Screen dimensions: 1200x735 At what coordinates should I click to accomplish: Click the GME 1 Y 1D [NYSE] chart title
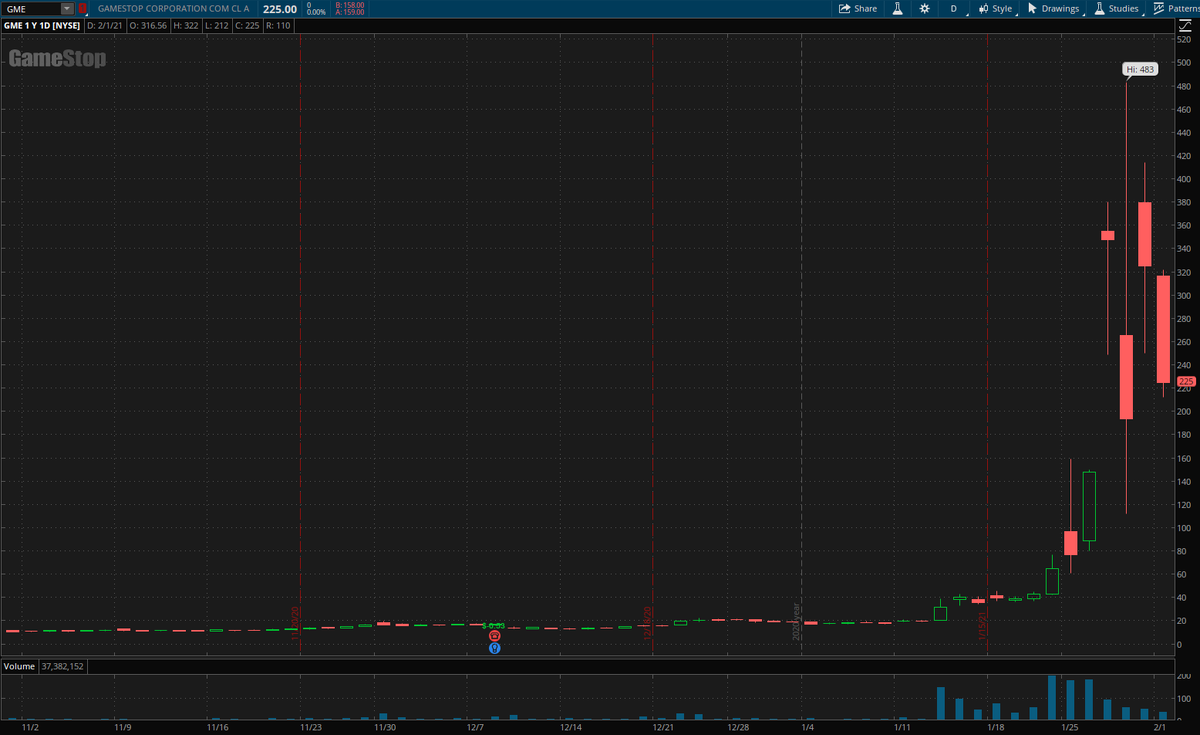click(x=41, y=25)
